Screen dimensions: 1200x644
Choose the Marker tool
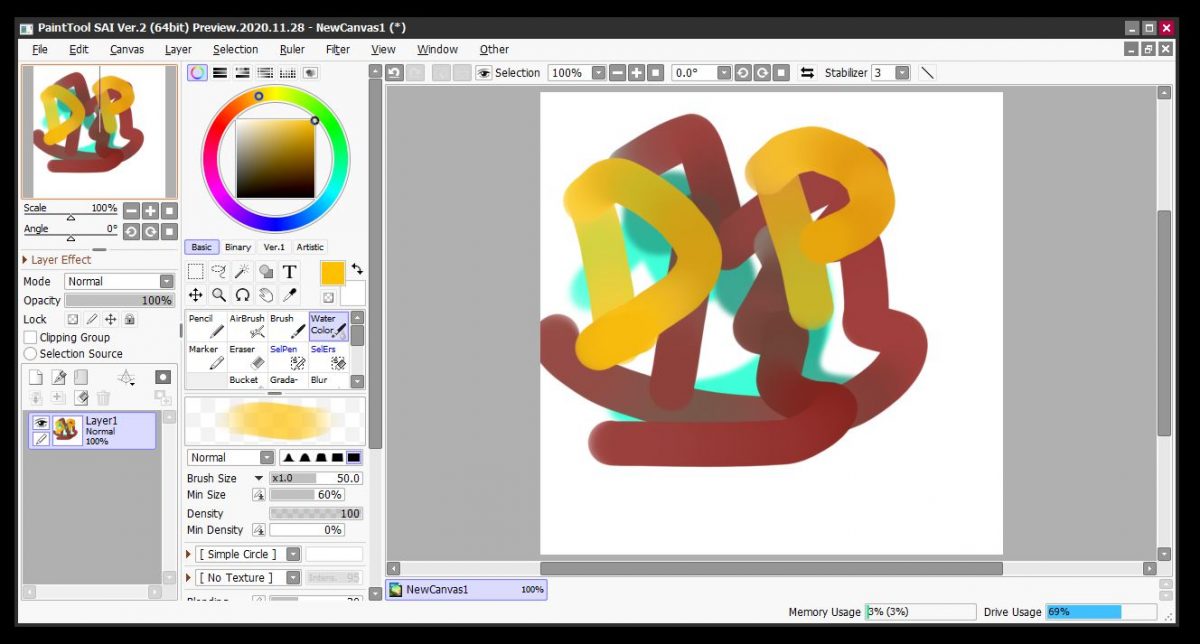click(x=206, y=357)
